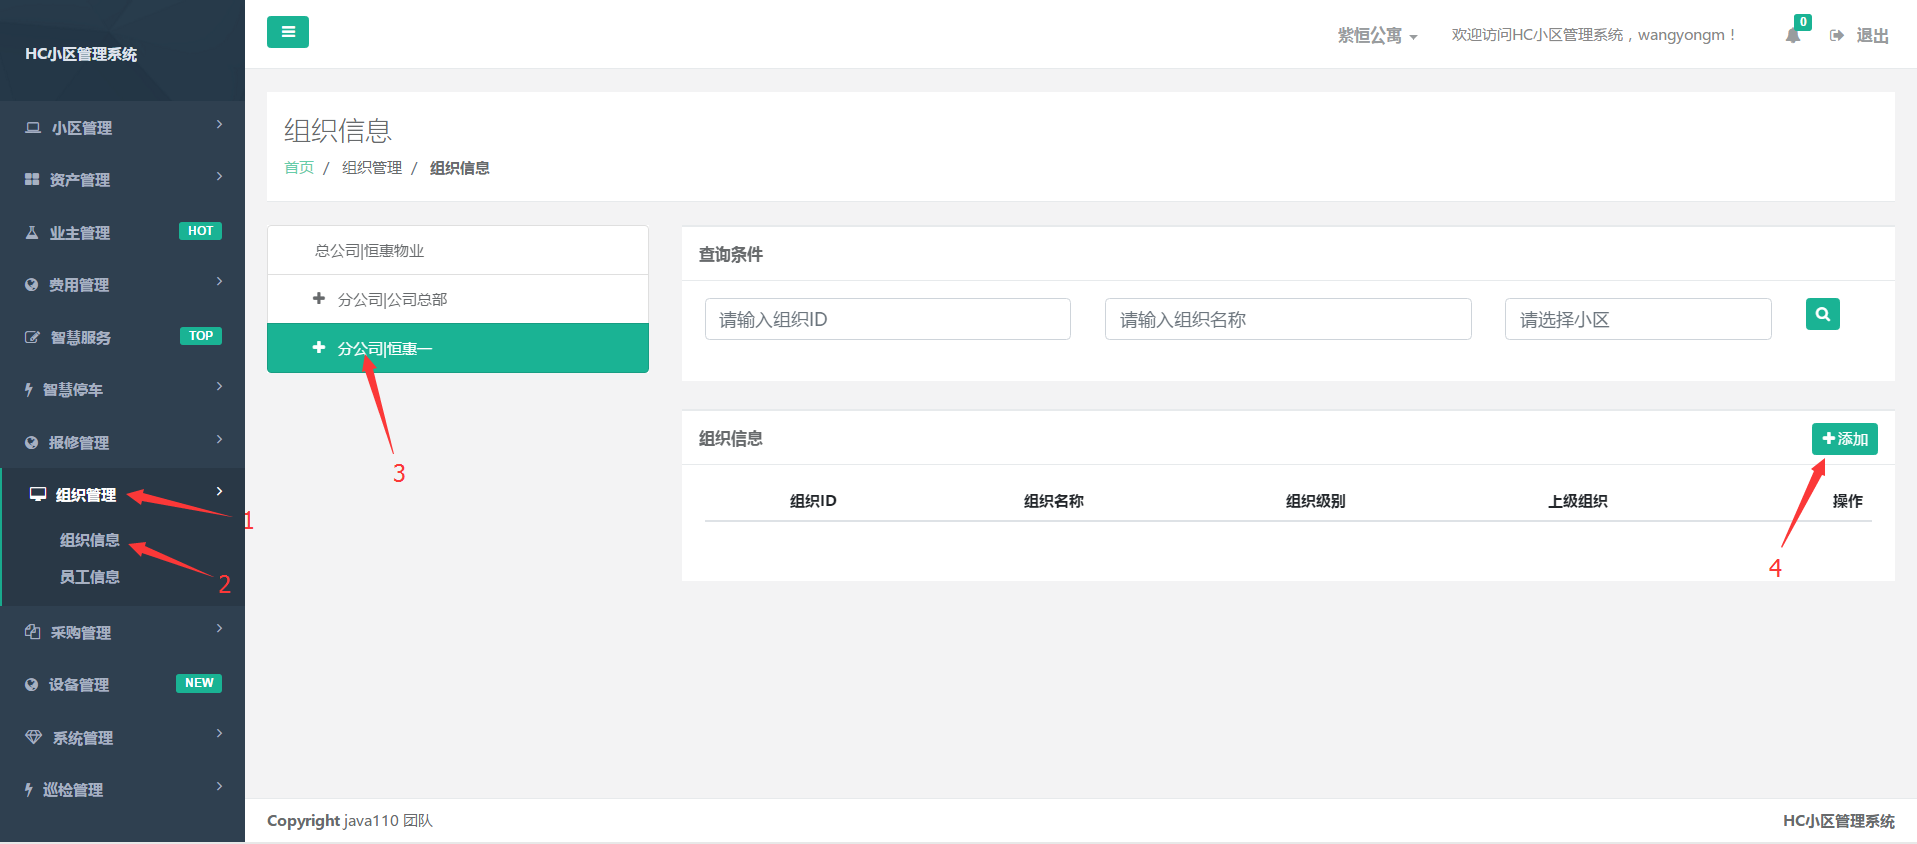1917x844 pixels.
Task: Open 小区管理 sidebar menu
Action: click(122, 127)
